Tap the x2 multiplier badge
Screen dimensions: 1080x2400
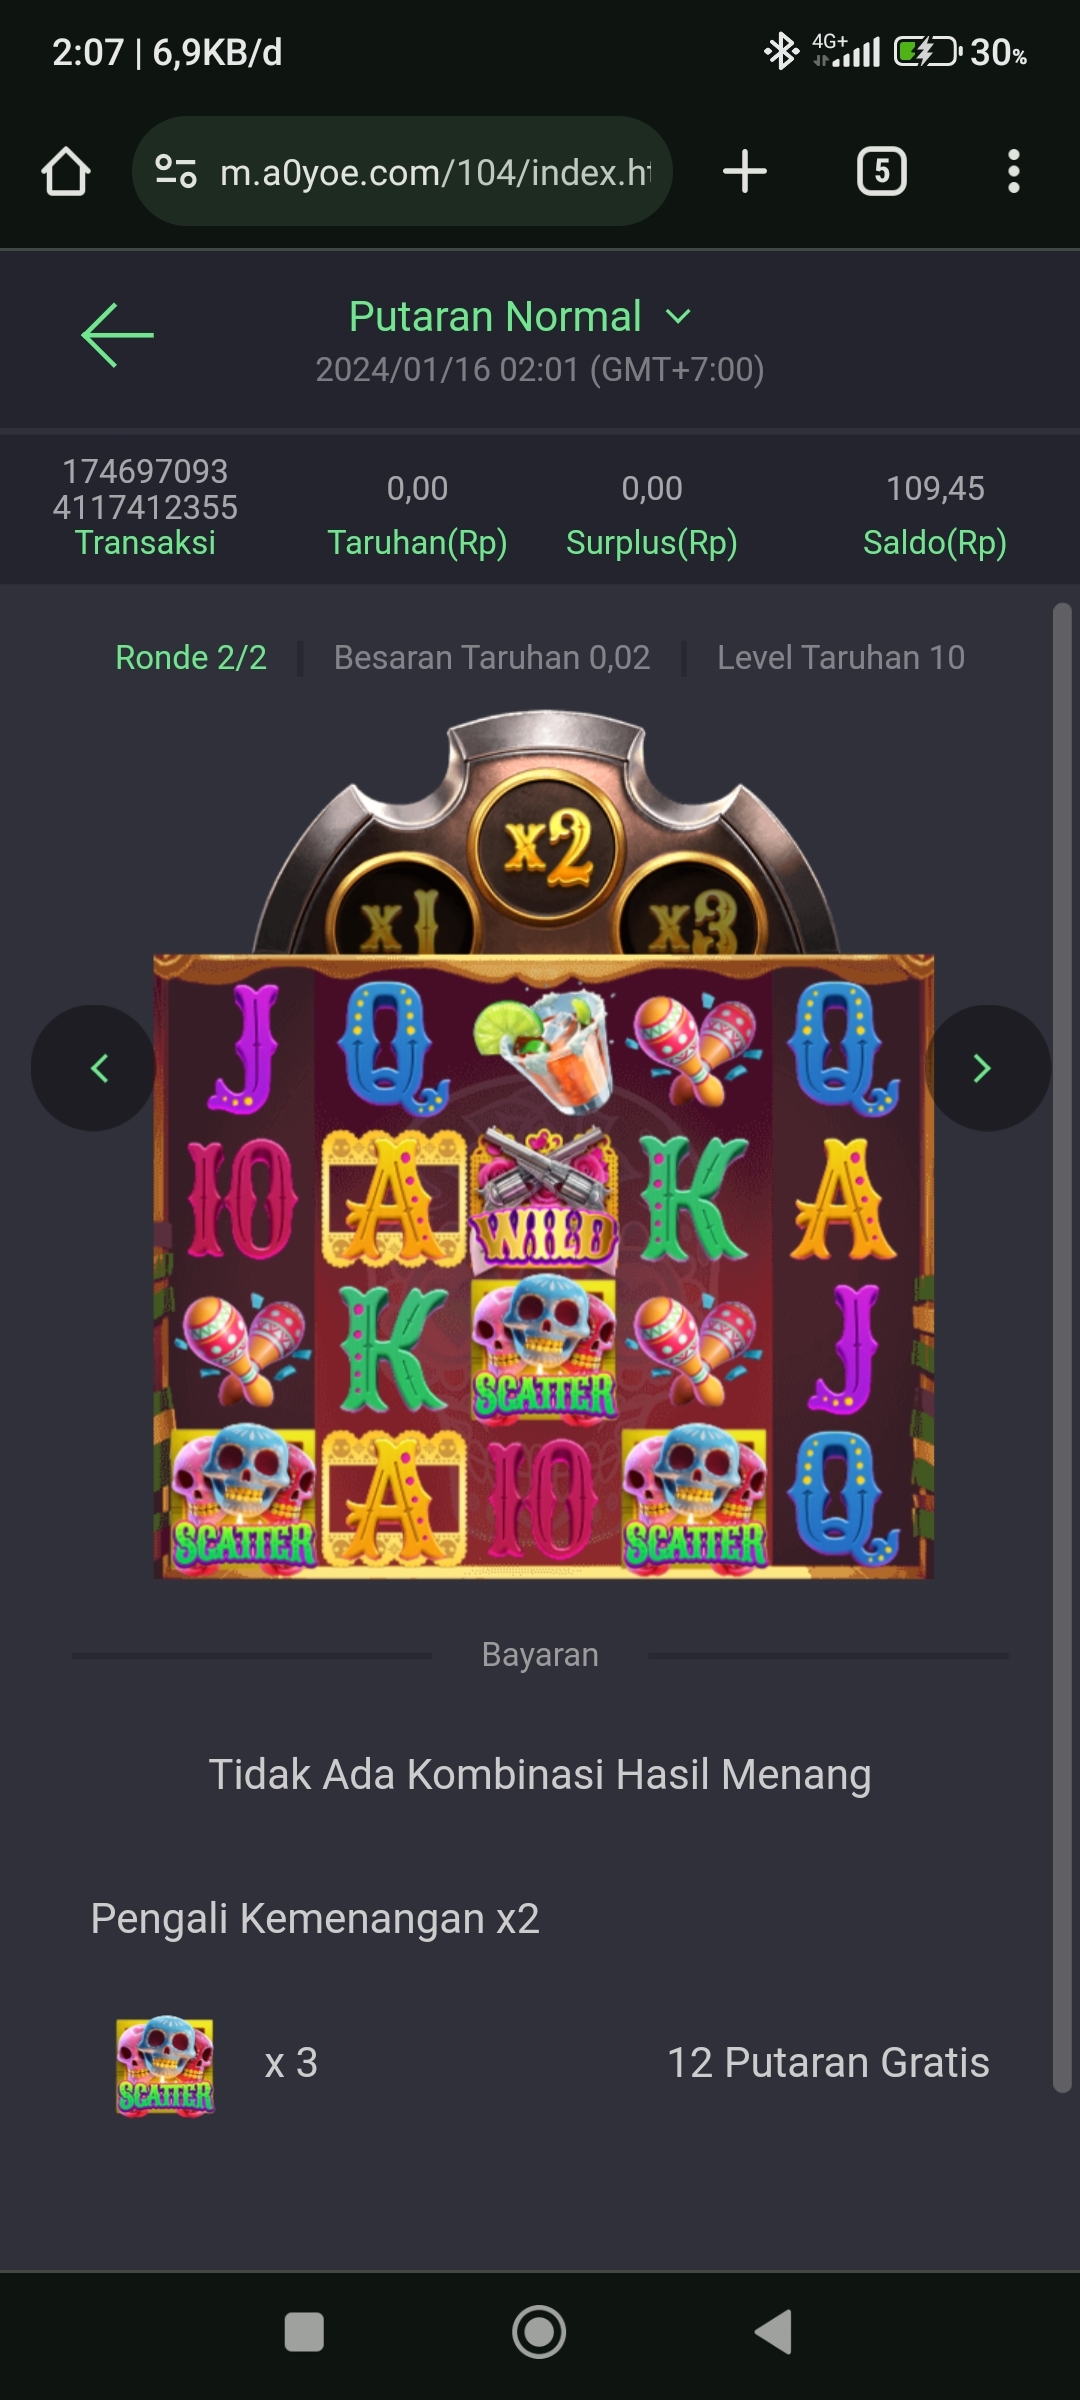coord(547,847)
